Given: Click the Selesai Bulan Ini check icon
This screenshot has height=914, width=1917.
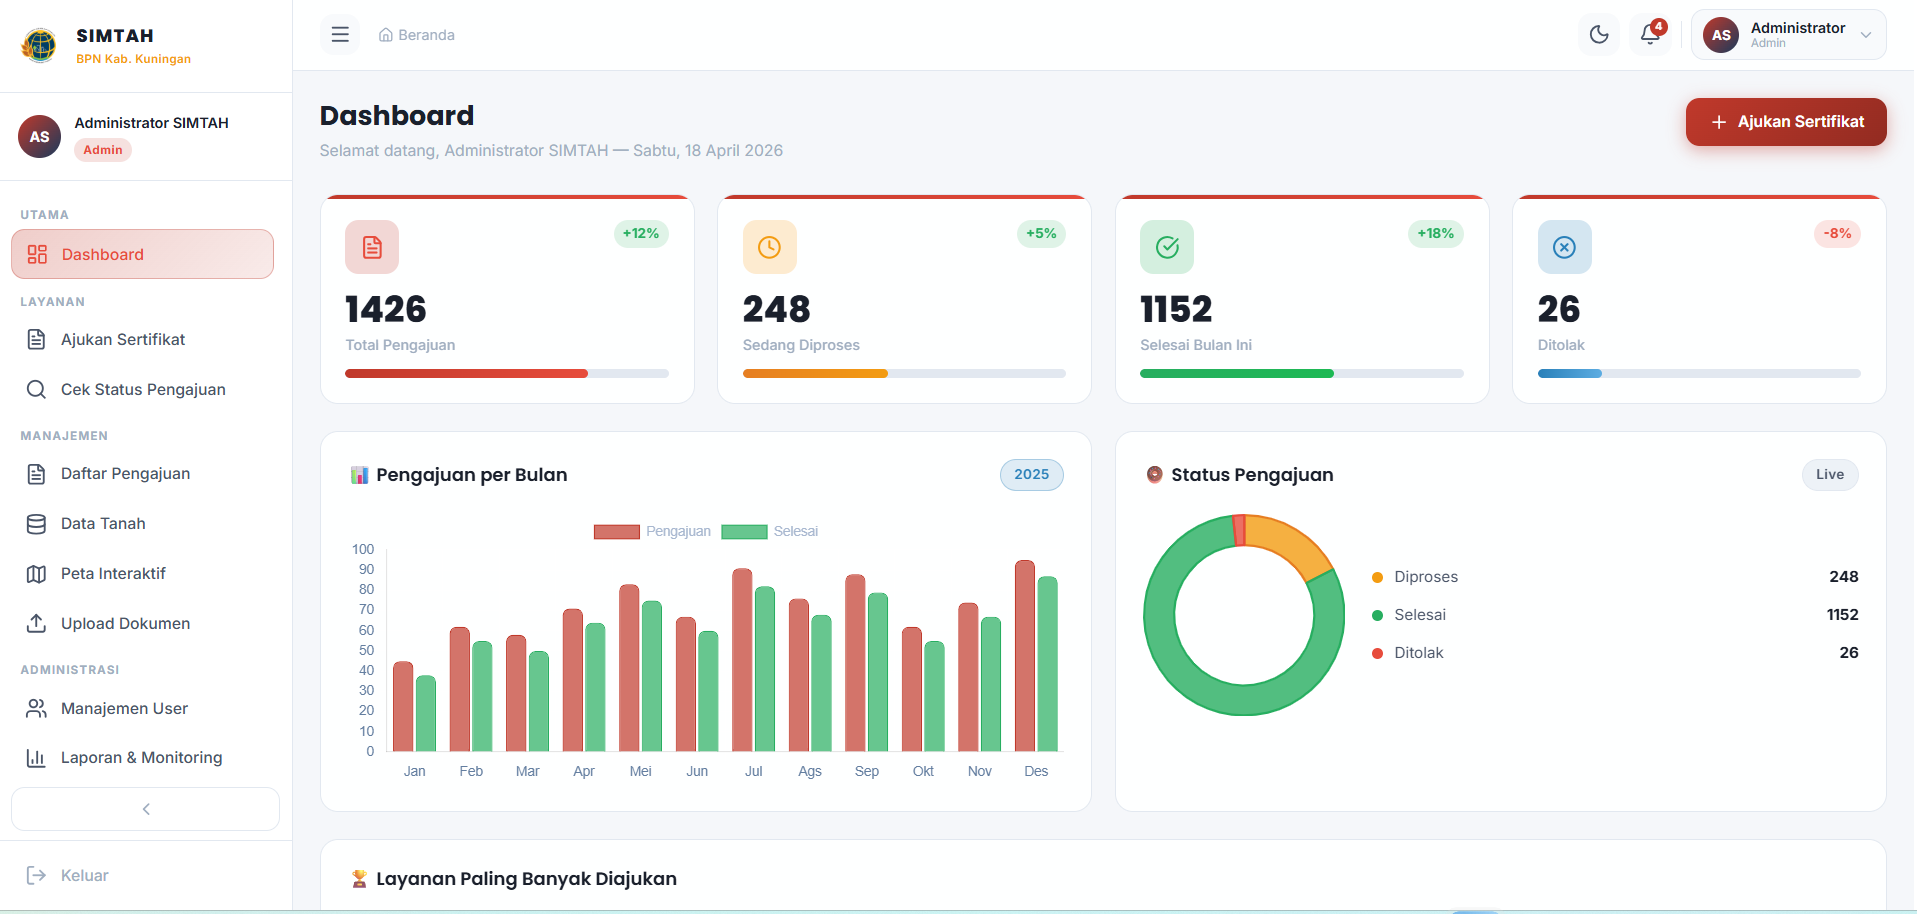Looking at the screenshot, I should click(x=1167, y=247).
